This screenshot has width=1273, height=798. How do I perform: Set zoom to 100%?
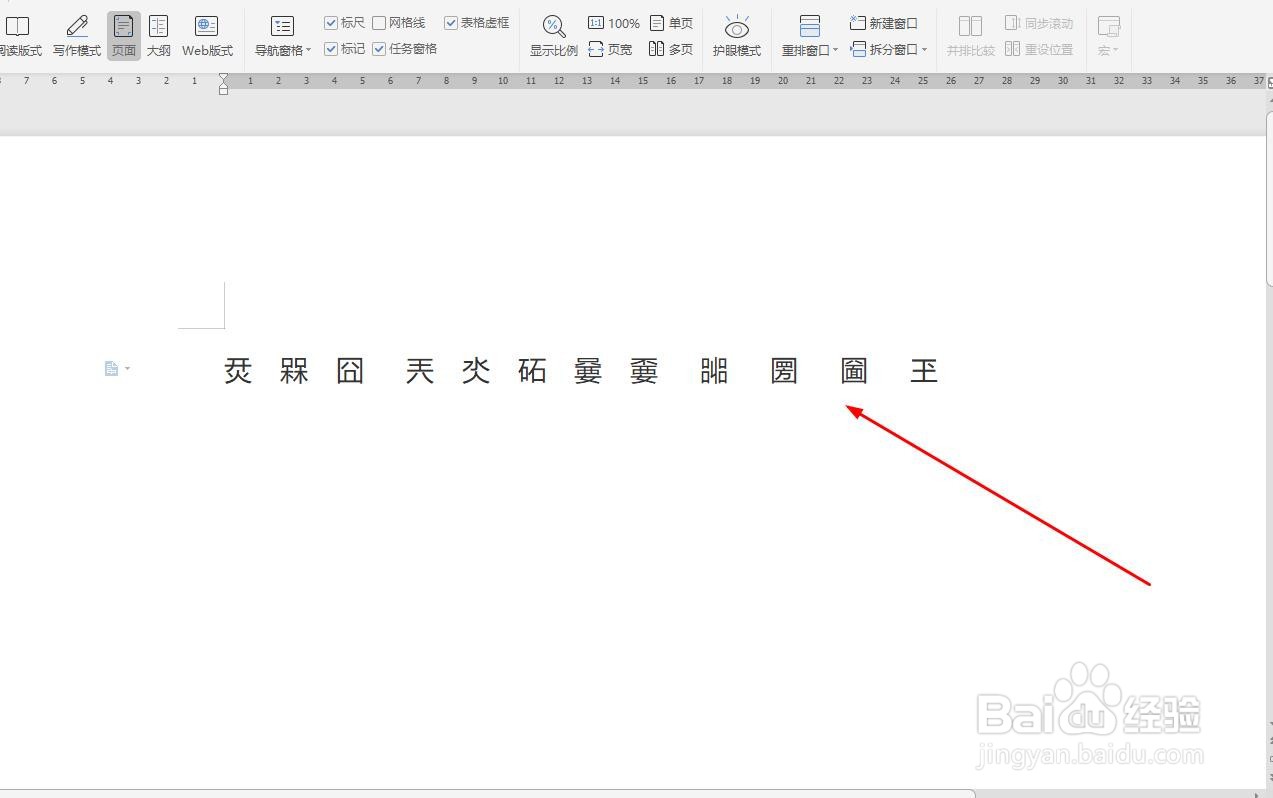(x=614, y=23)
